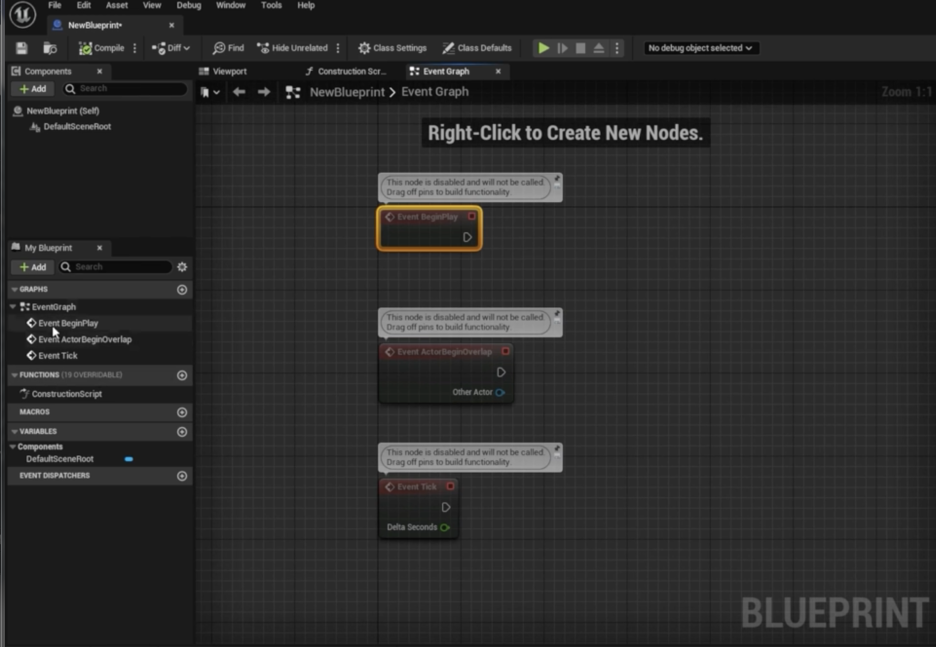This screenshot has height=647, width=936.
Task: Open the Edit menu
Action: [x=84, y=5]
